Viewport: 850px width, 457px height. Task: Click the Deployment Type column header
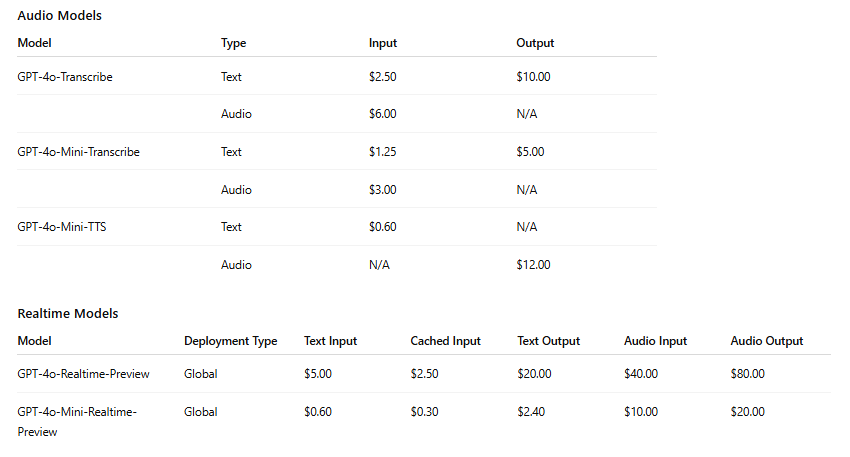[231, 341]
